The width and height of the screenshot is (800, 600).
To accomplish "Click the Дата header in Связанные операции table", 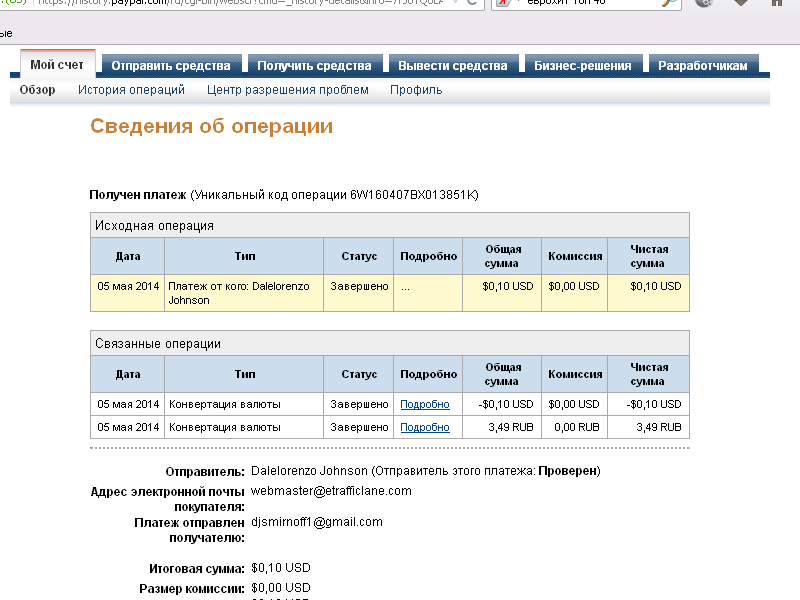I will pyautogui.click(x=128, y=374).
